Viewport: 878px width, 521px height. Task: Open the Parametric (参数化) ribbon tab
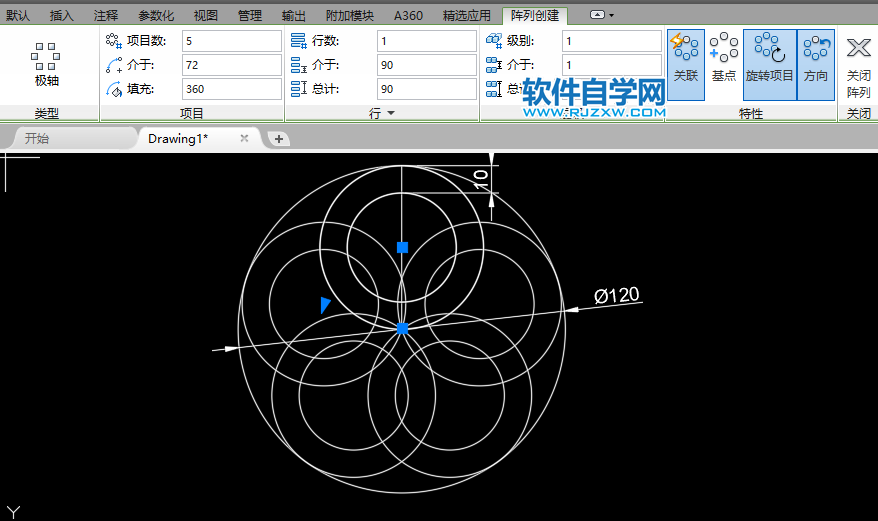pyautogui.click(x=156, y=16)
